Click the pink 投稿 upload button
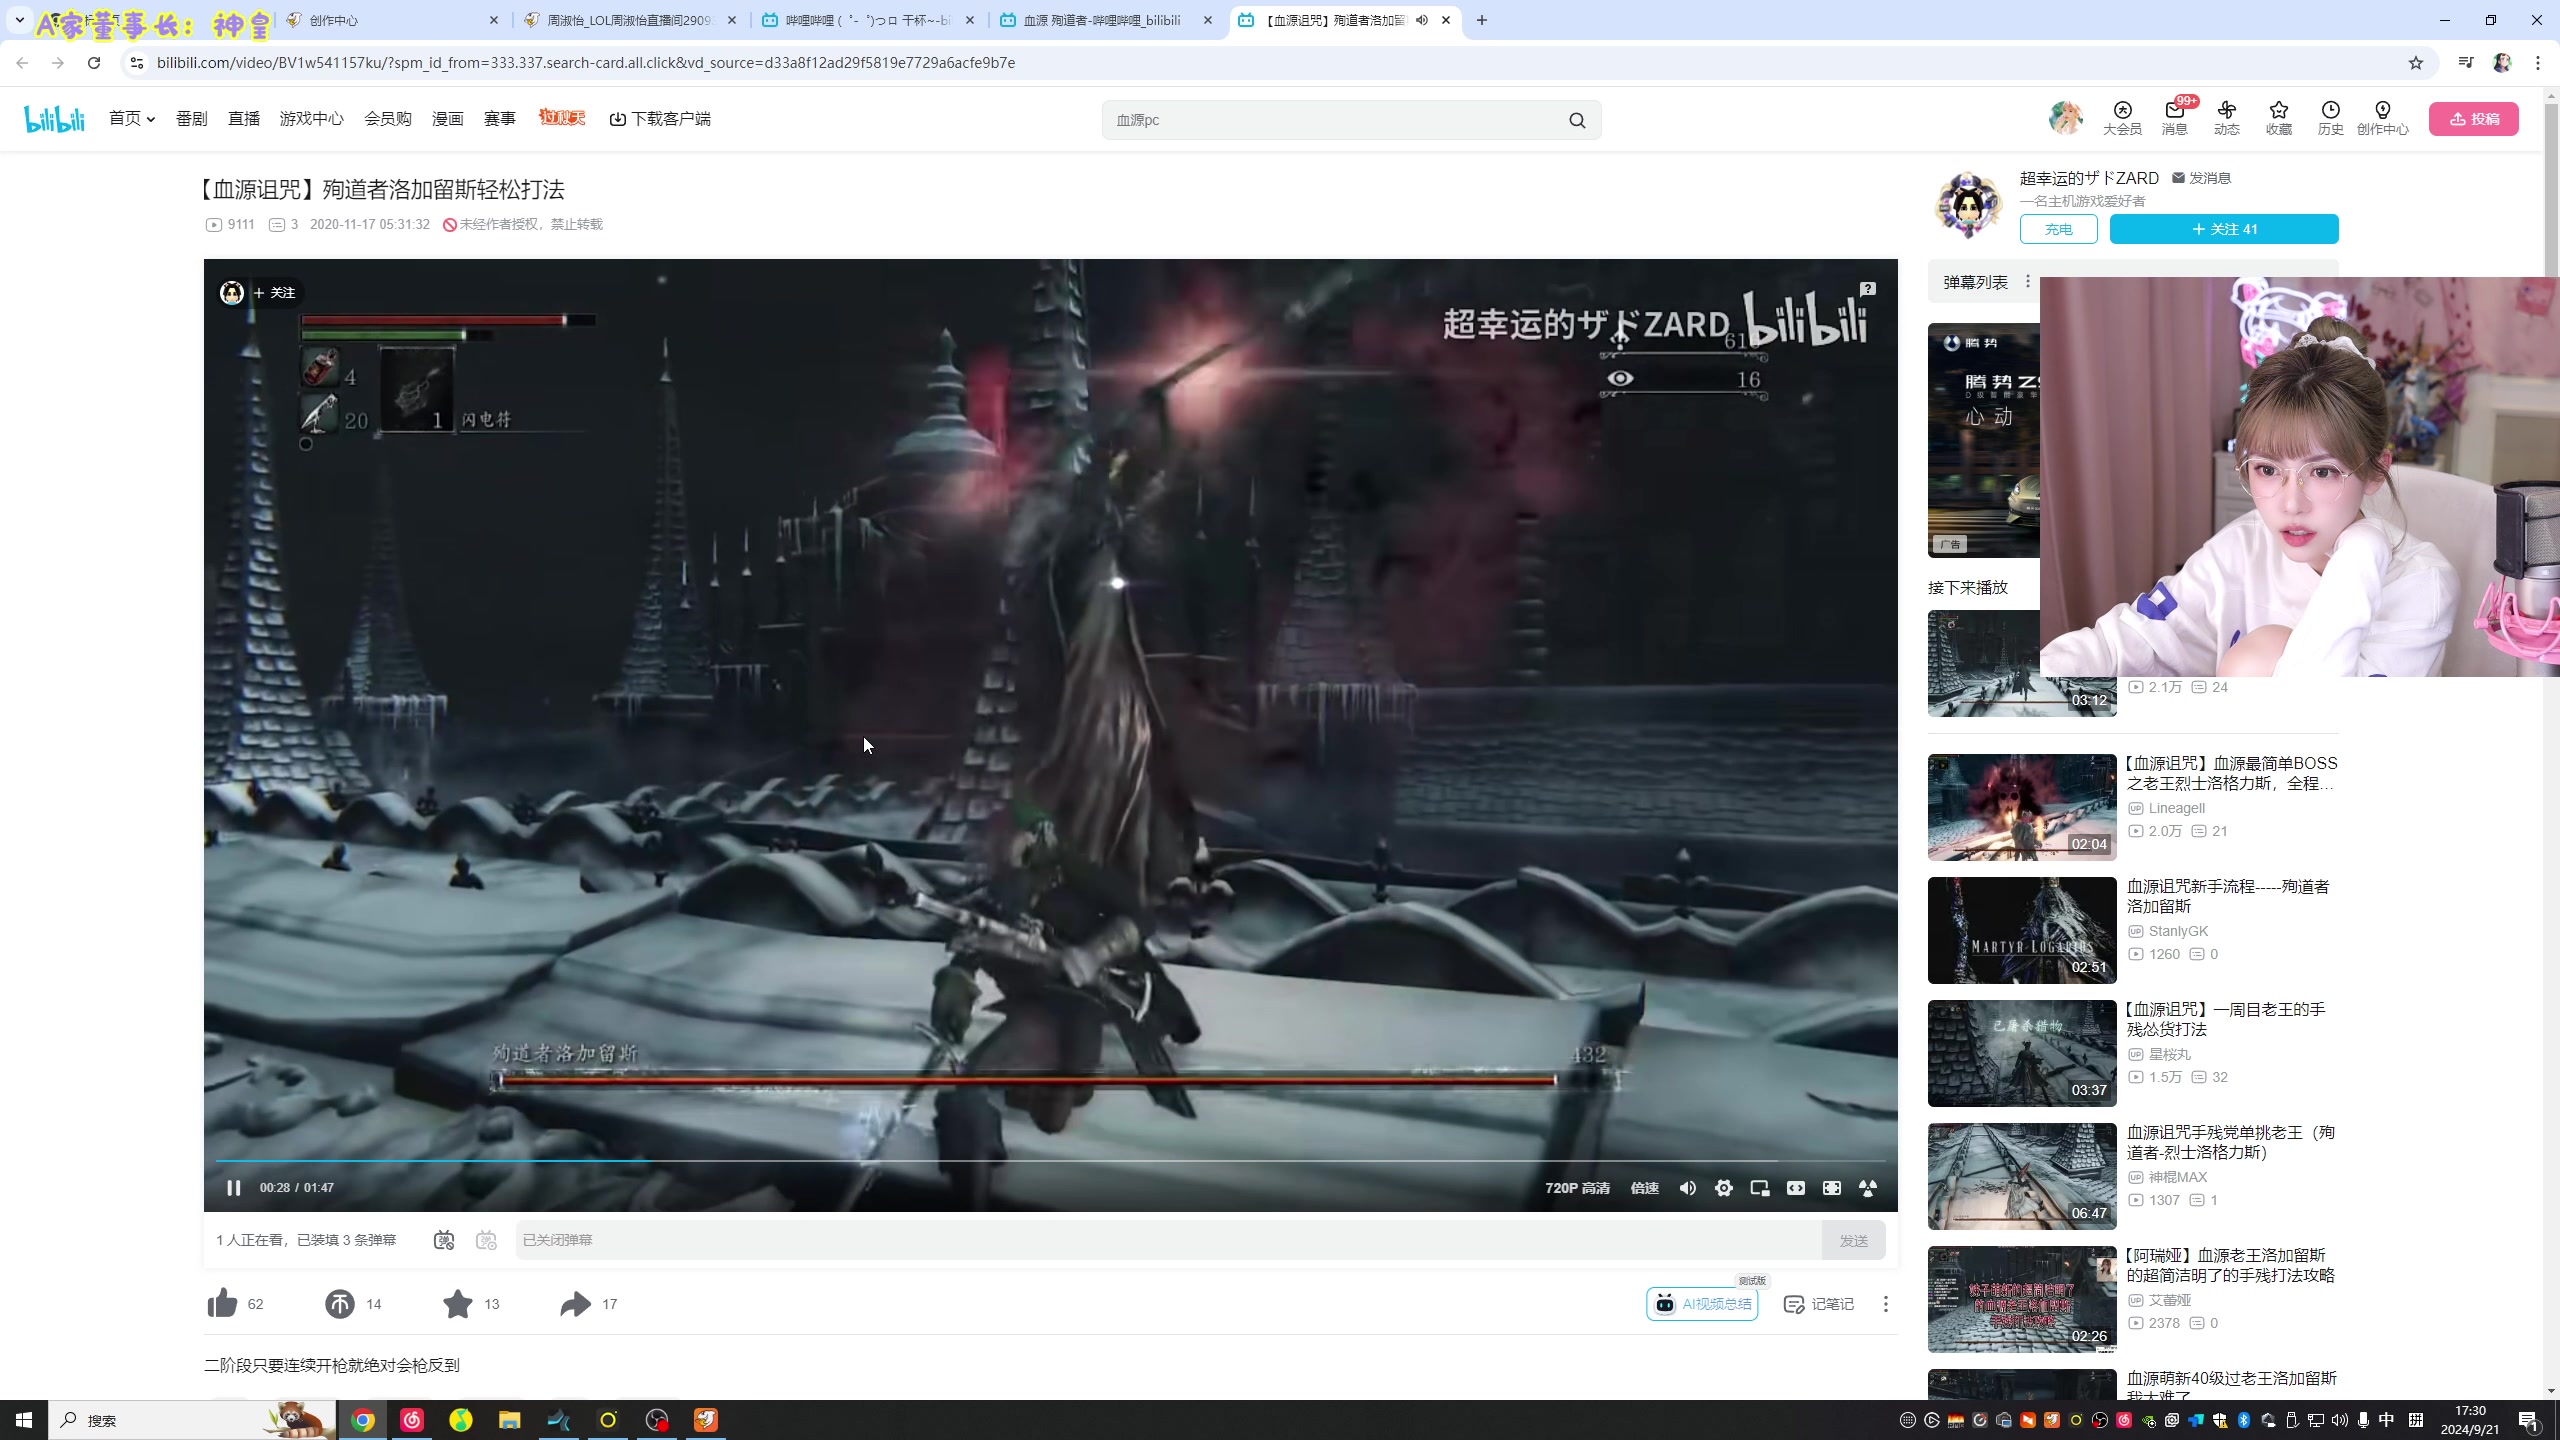This screenshot has height=1440, width=2560. coord(2473,119)
